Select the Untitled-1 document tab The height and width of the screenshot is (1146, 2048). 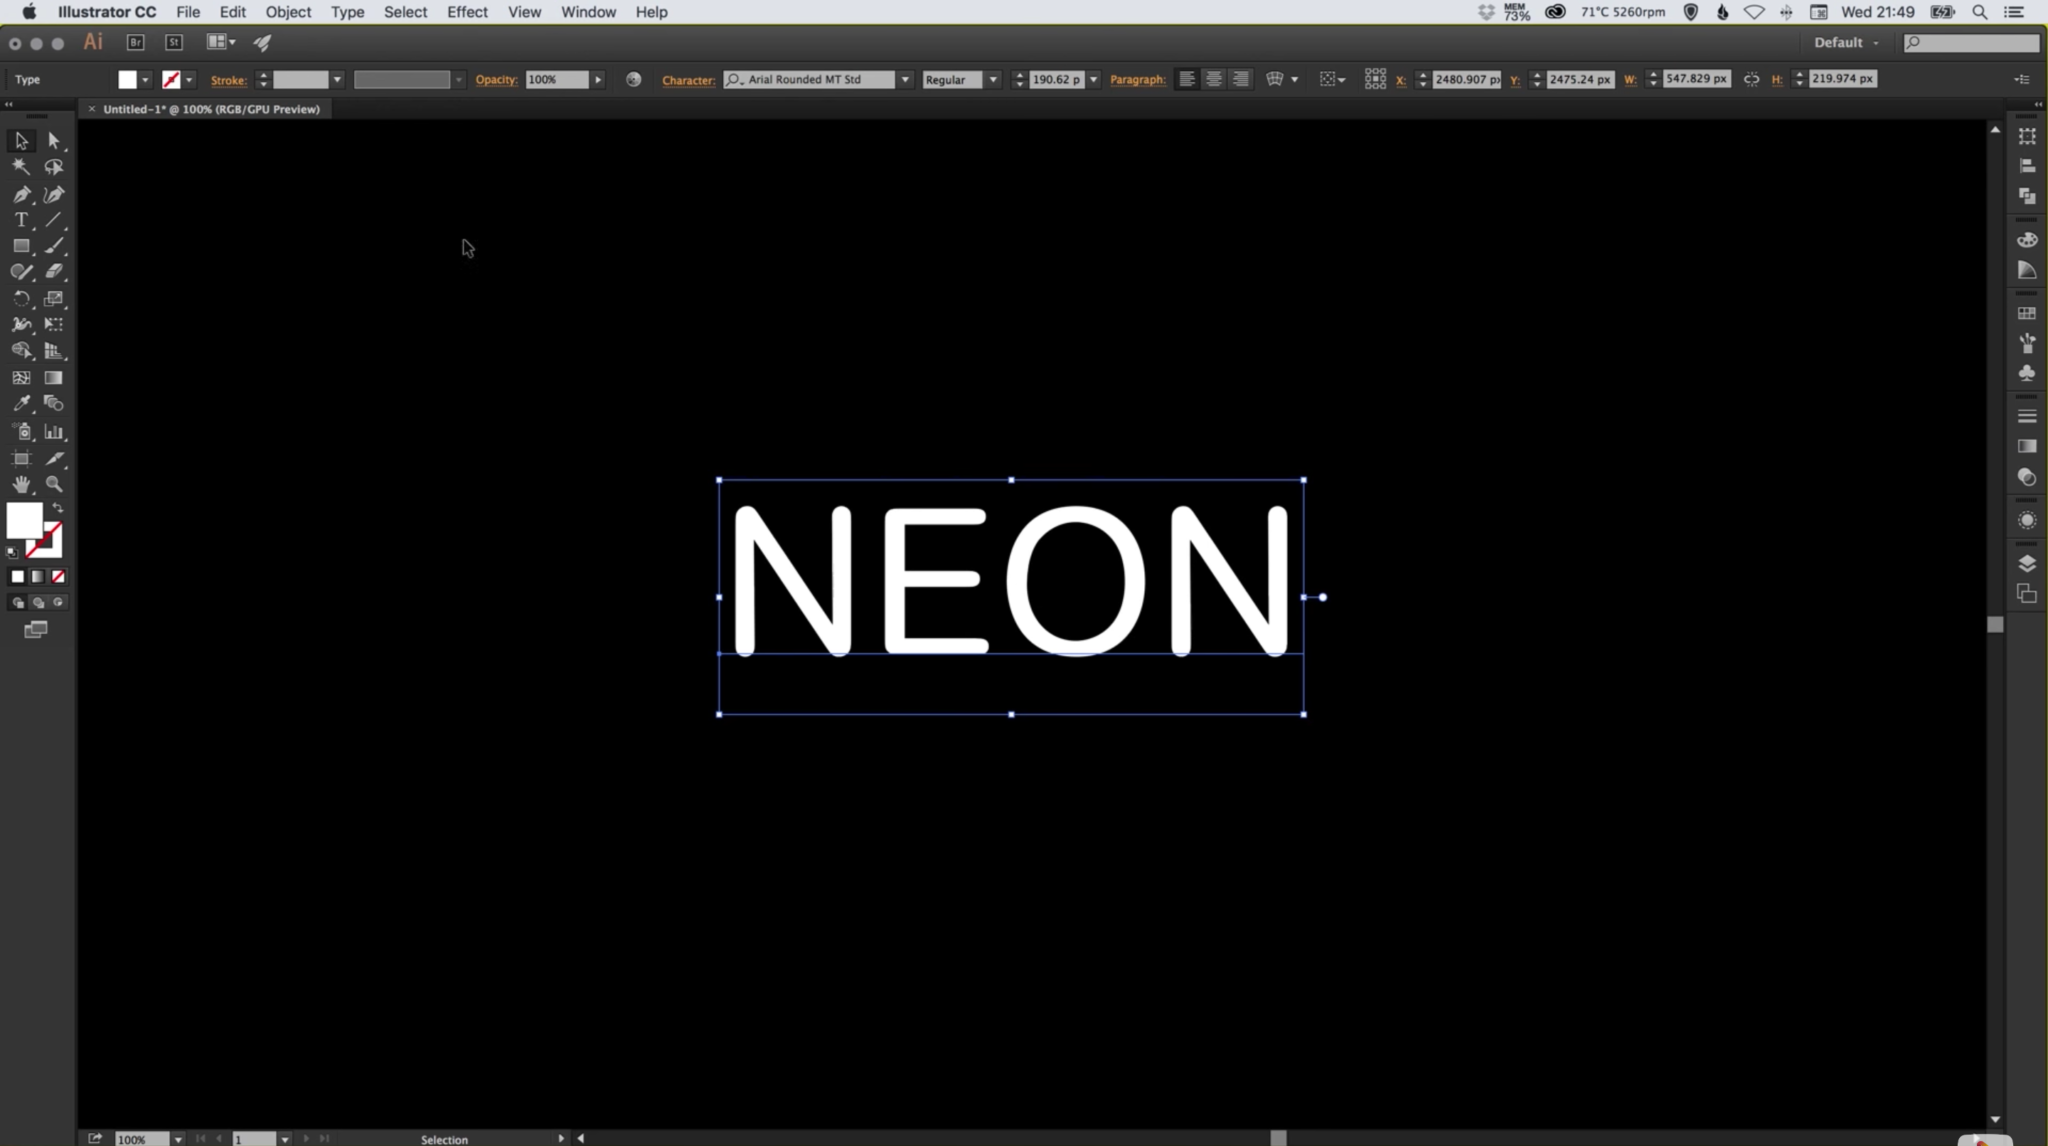(211, 109)
